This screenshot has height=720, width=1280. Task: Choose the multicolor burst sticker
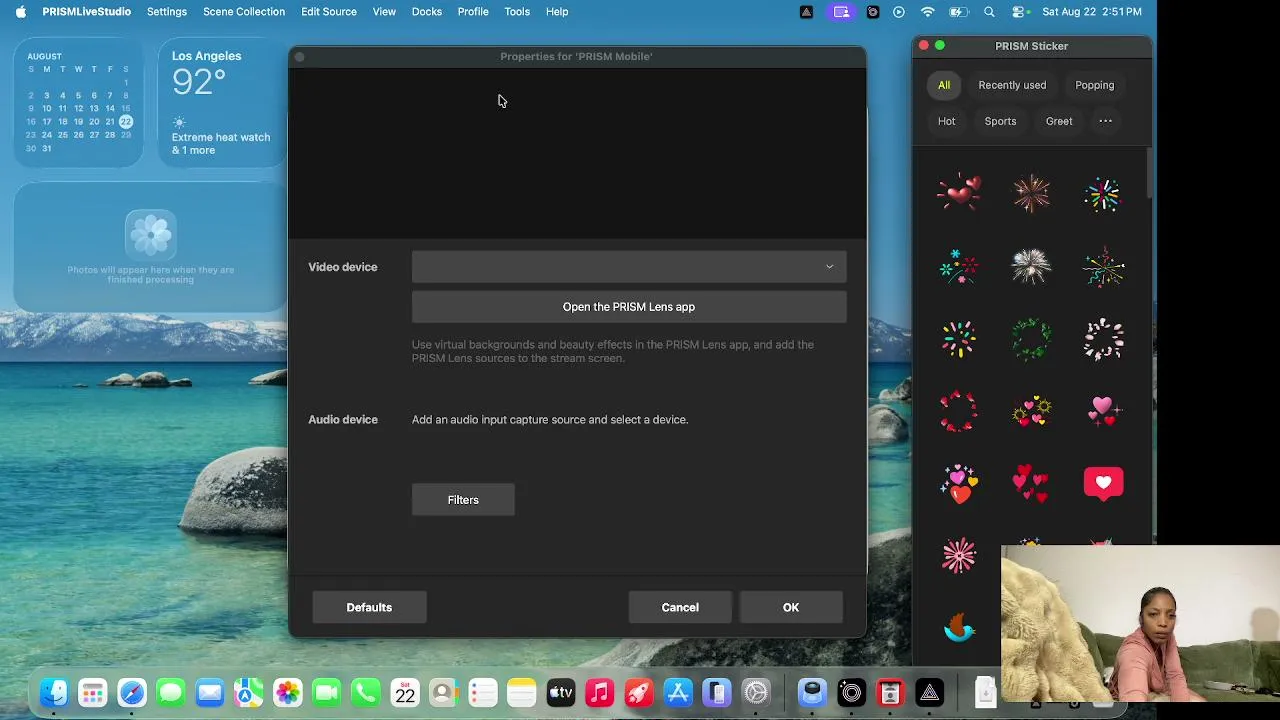pos(1103,194)
